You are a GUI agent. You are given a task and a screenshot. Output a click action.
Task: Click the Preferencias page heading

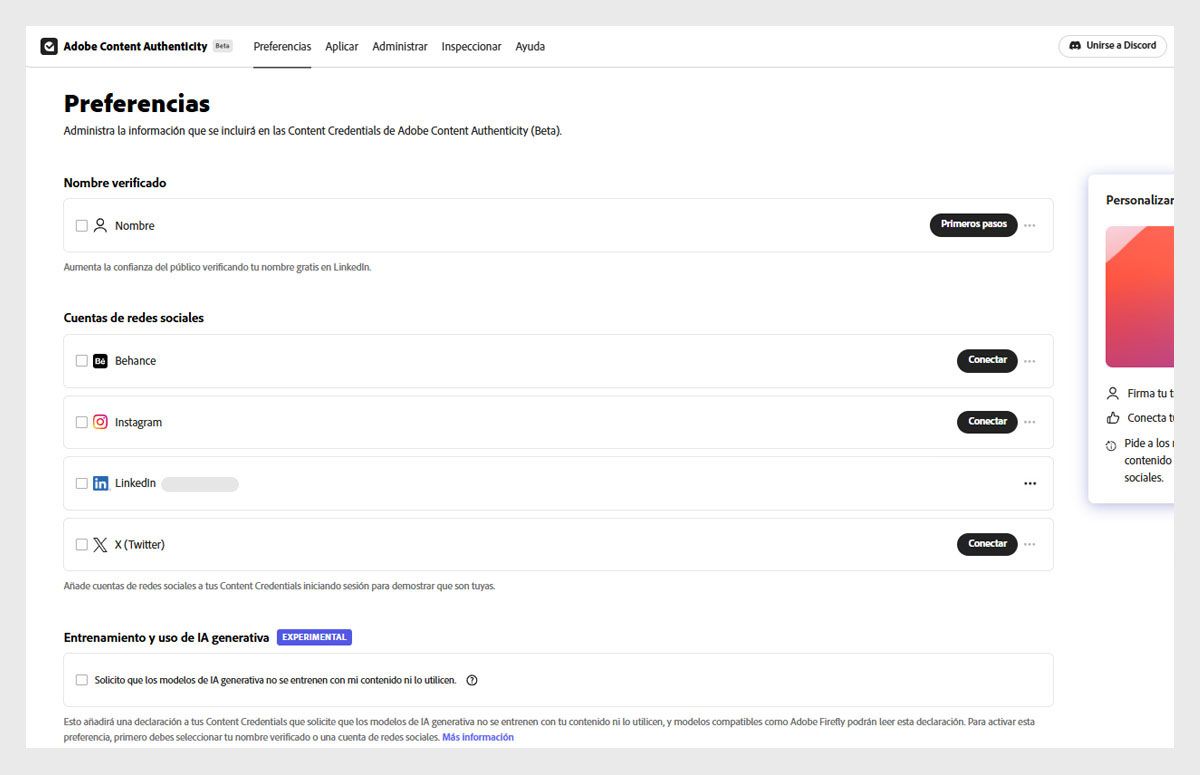[137, 103]
